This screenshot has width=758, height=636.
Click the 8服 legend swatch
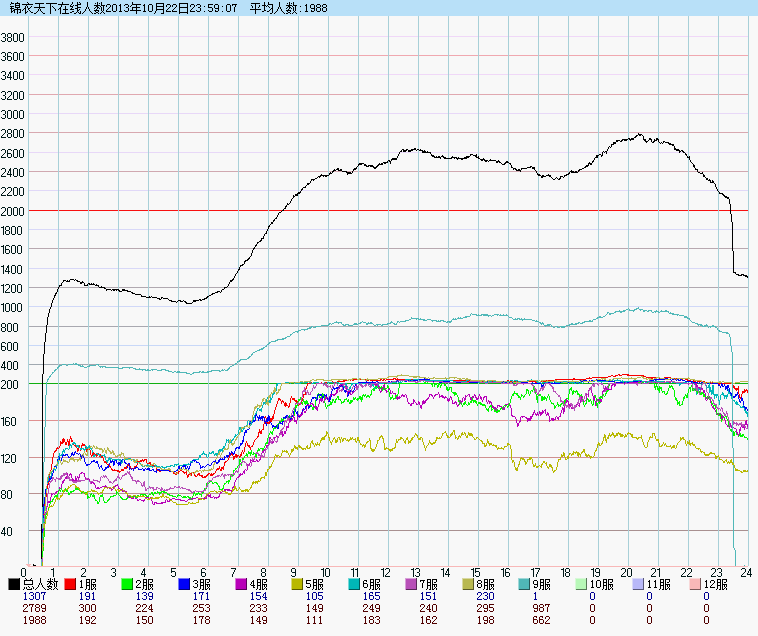click(470, 584)
